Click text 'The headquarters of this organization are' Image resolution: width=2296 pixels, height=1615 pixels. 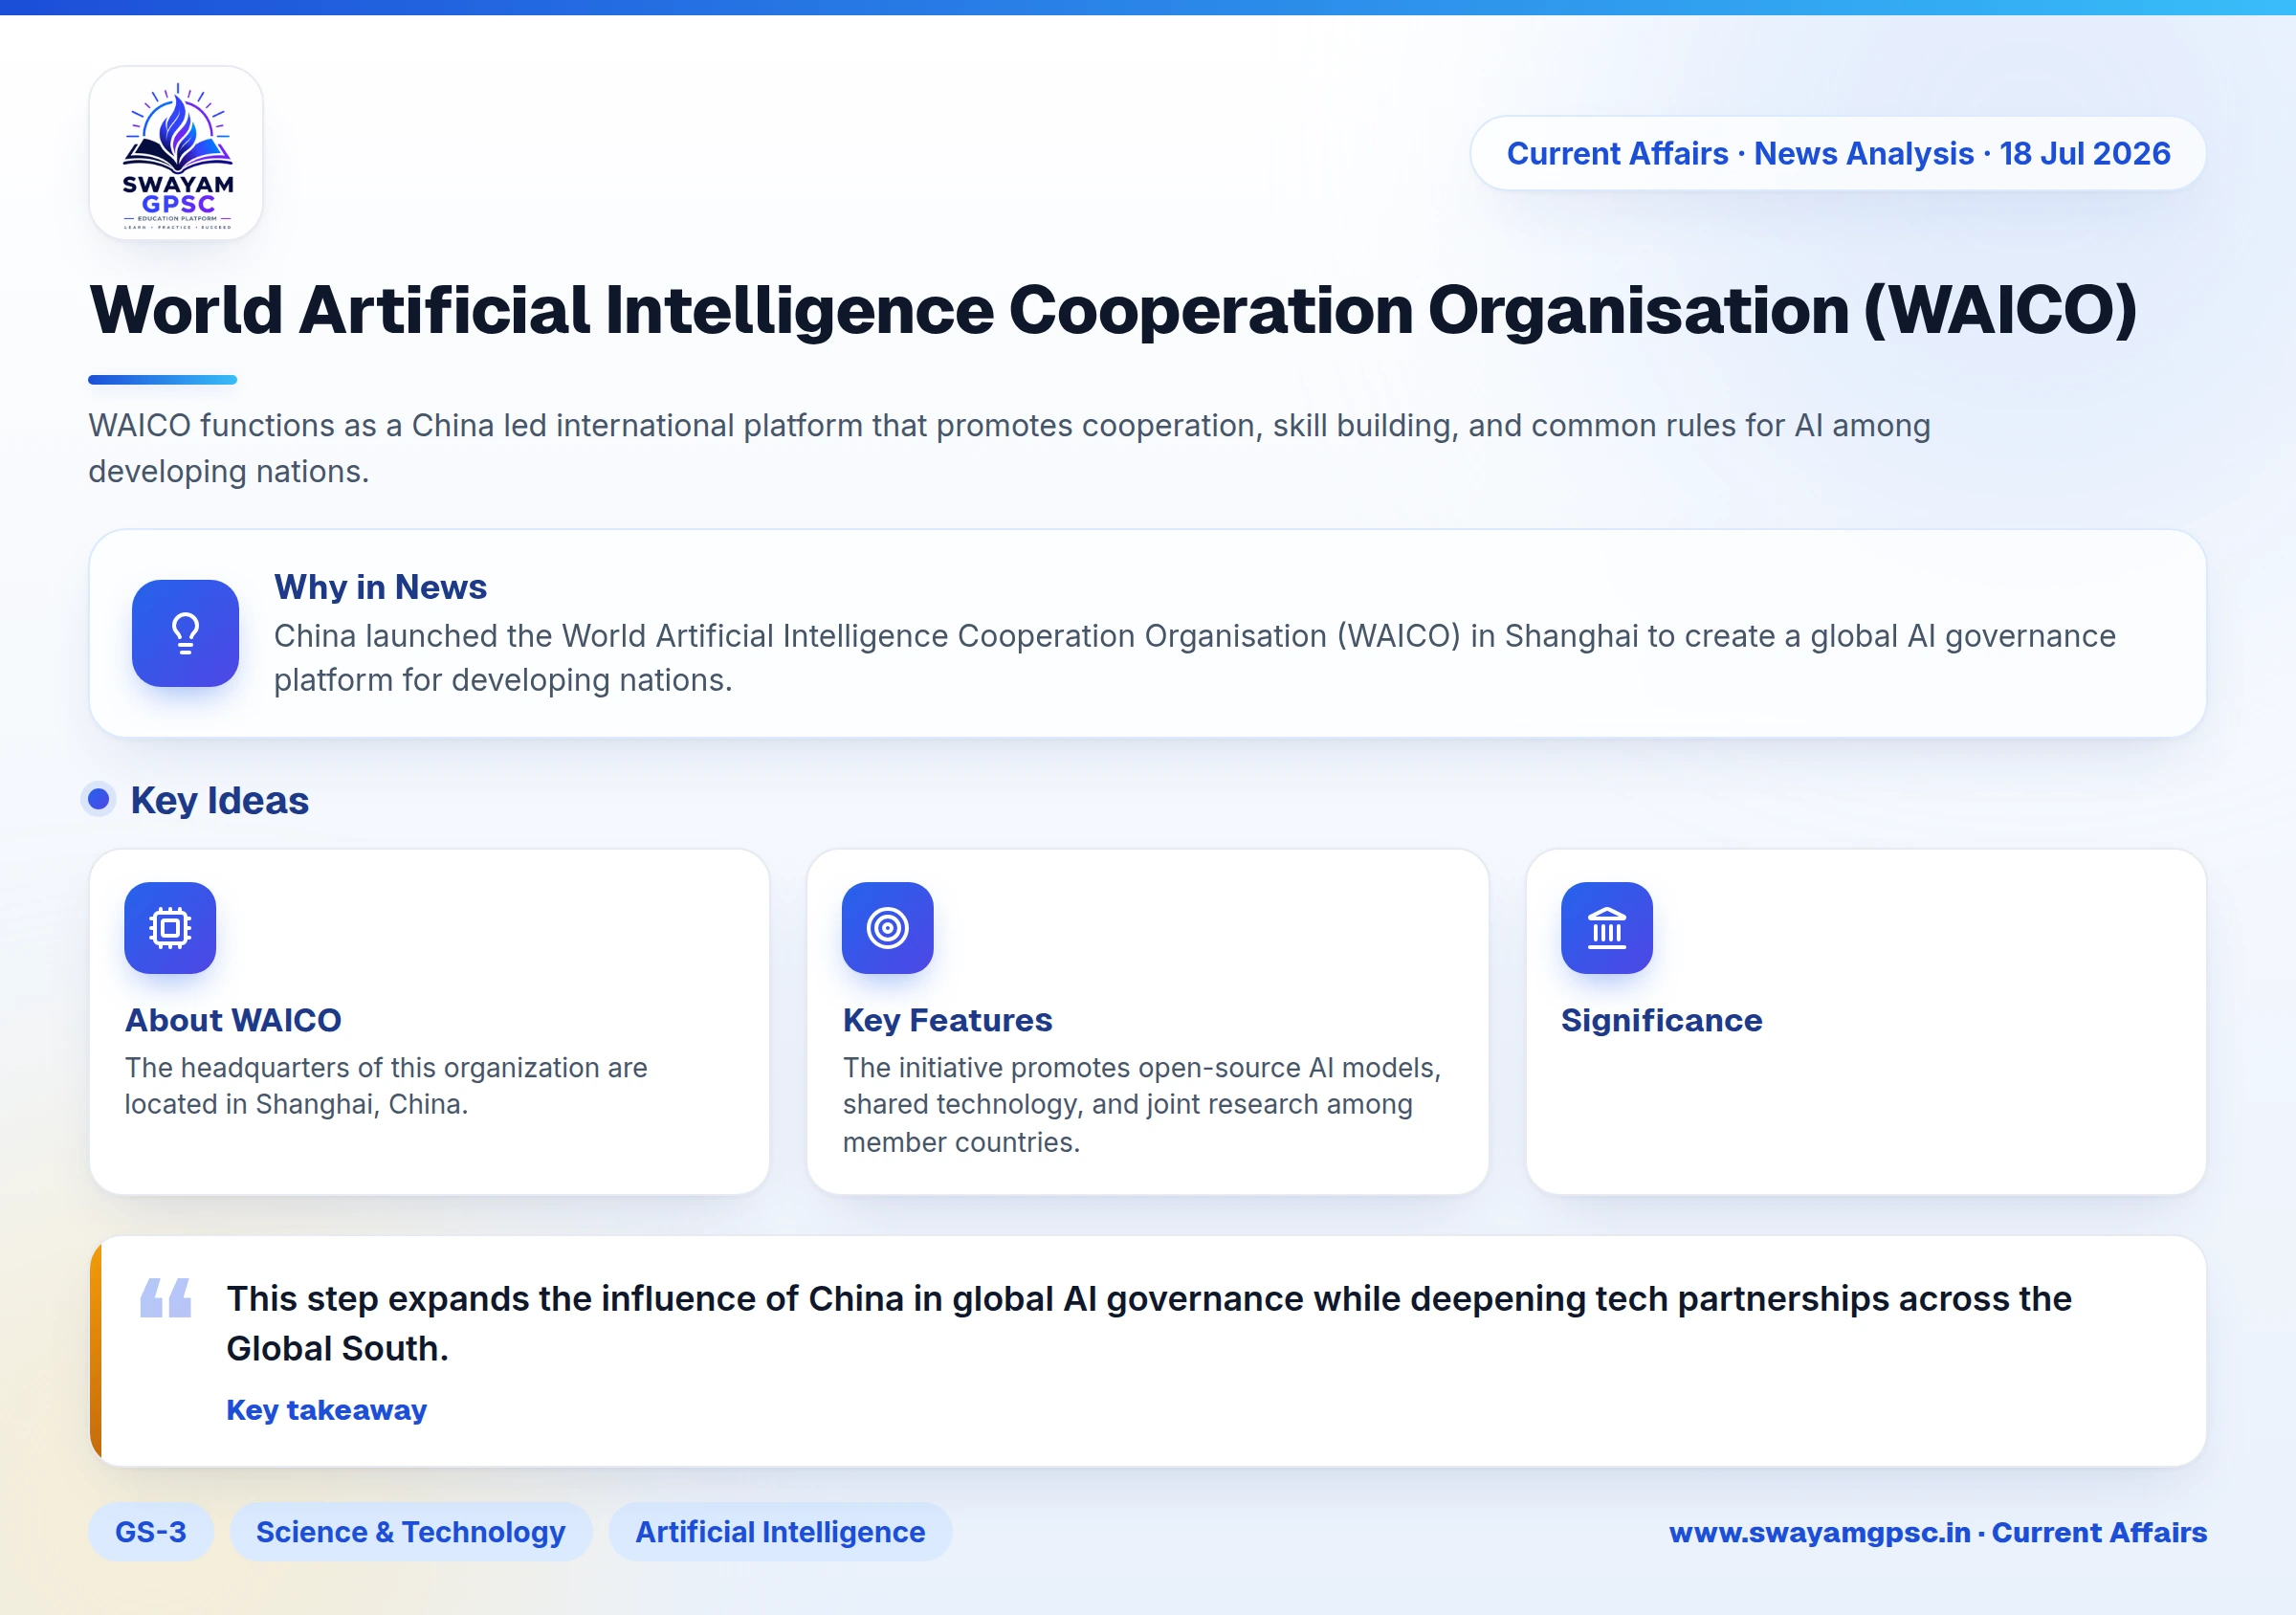pos(386,1068)
